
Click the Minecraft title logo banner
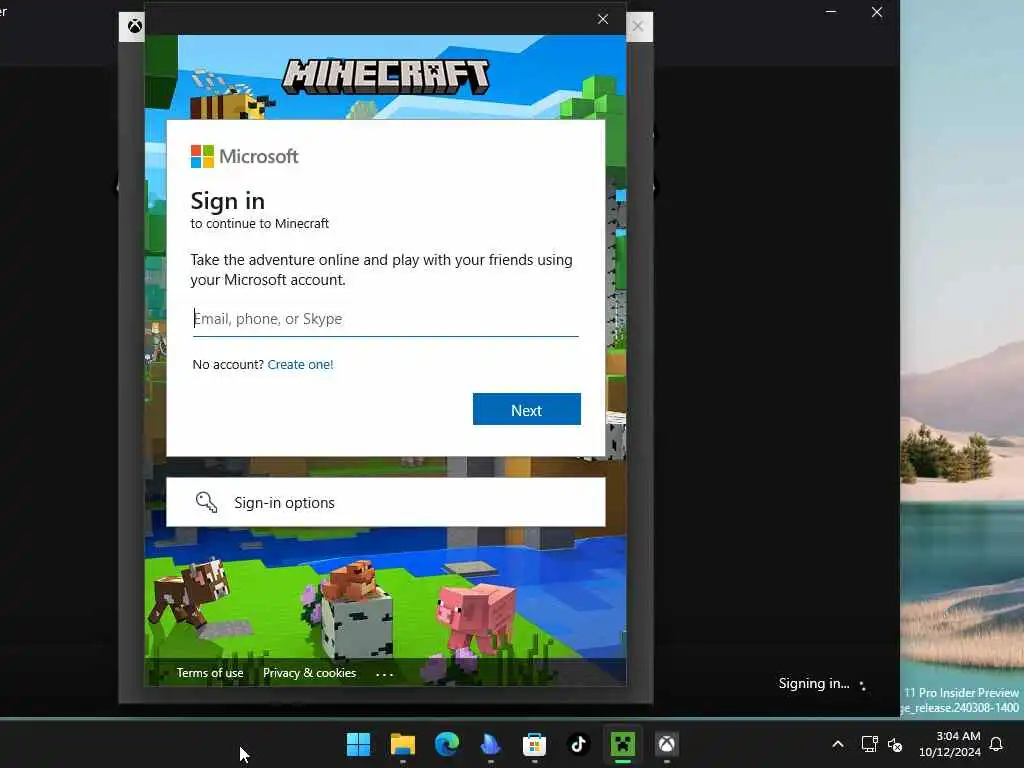click(385, 76)
